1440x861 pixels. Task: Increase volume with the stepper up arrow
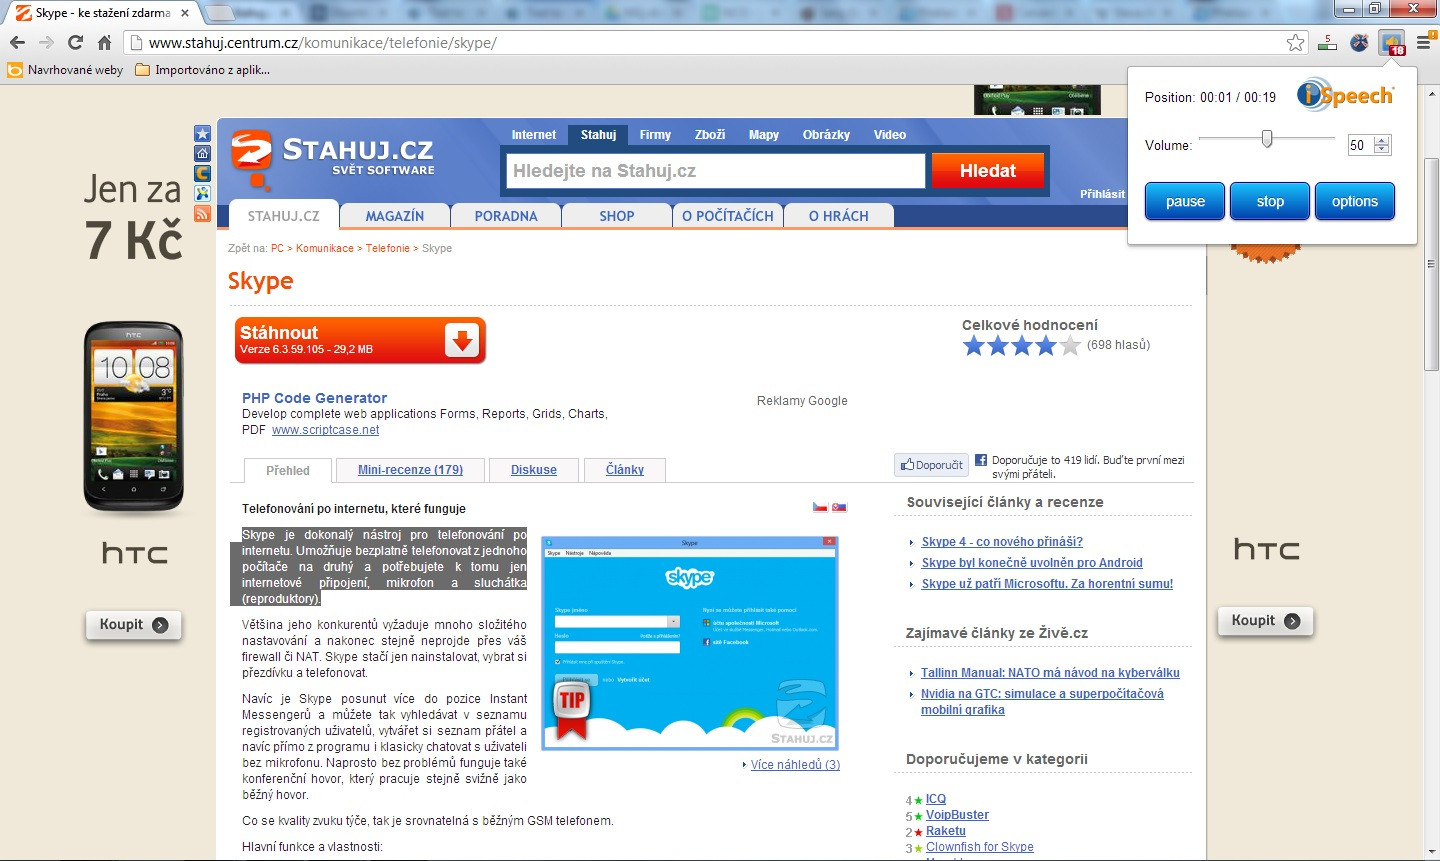pos(1382,140)
